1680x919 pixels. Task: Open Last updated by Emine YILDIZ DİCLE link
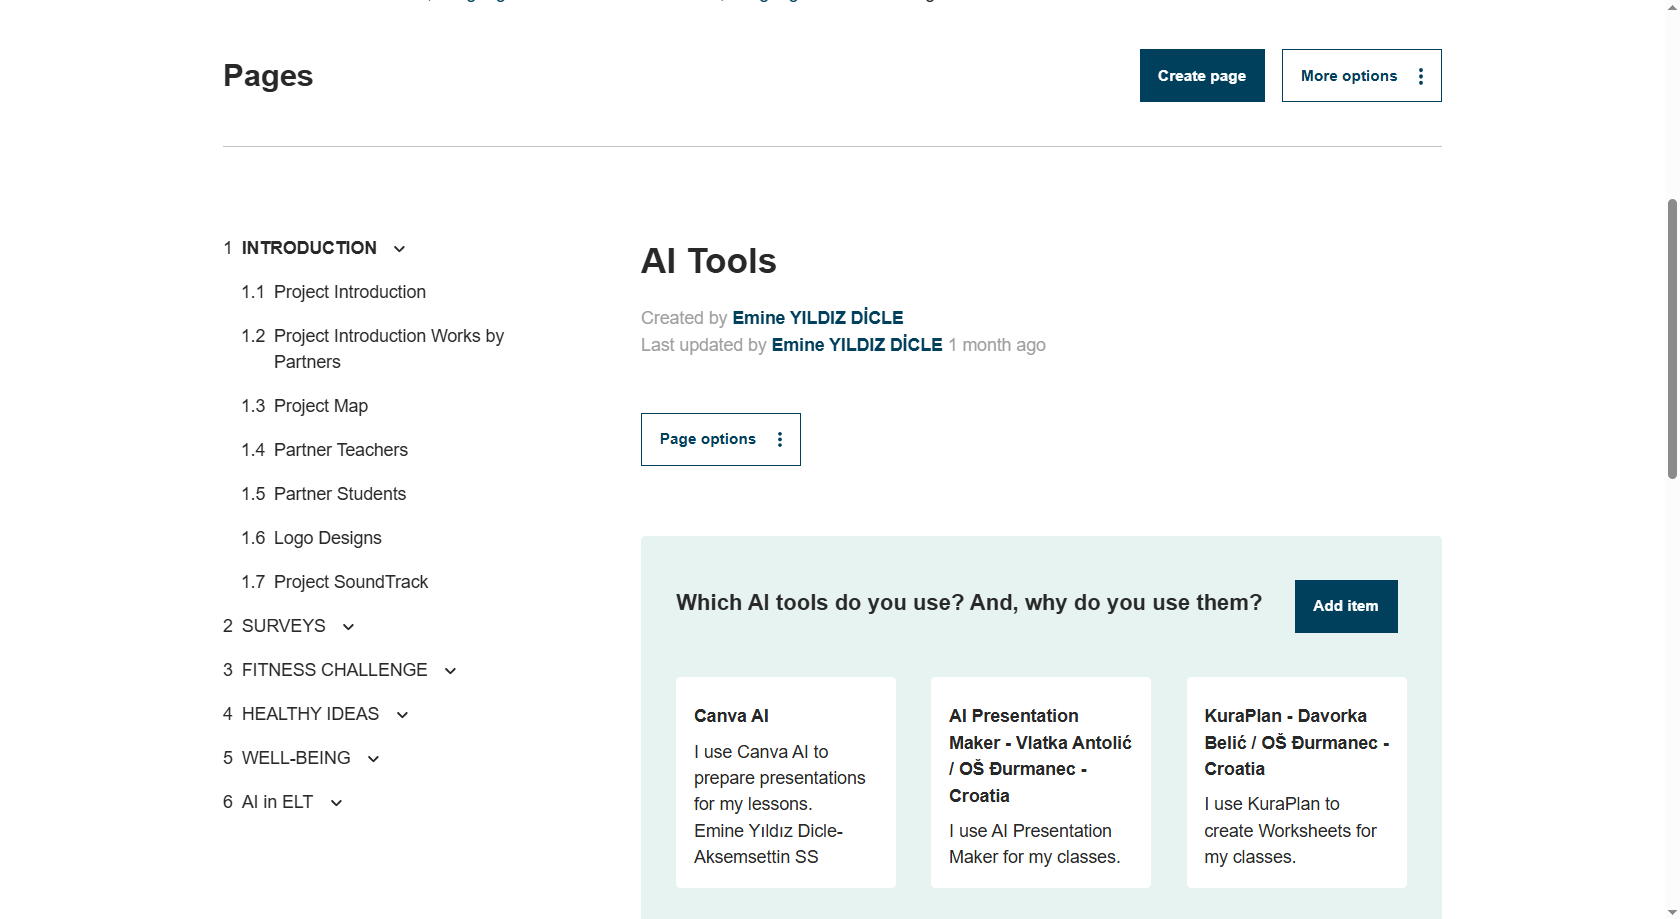857,345
